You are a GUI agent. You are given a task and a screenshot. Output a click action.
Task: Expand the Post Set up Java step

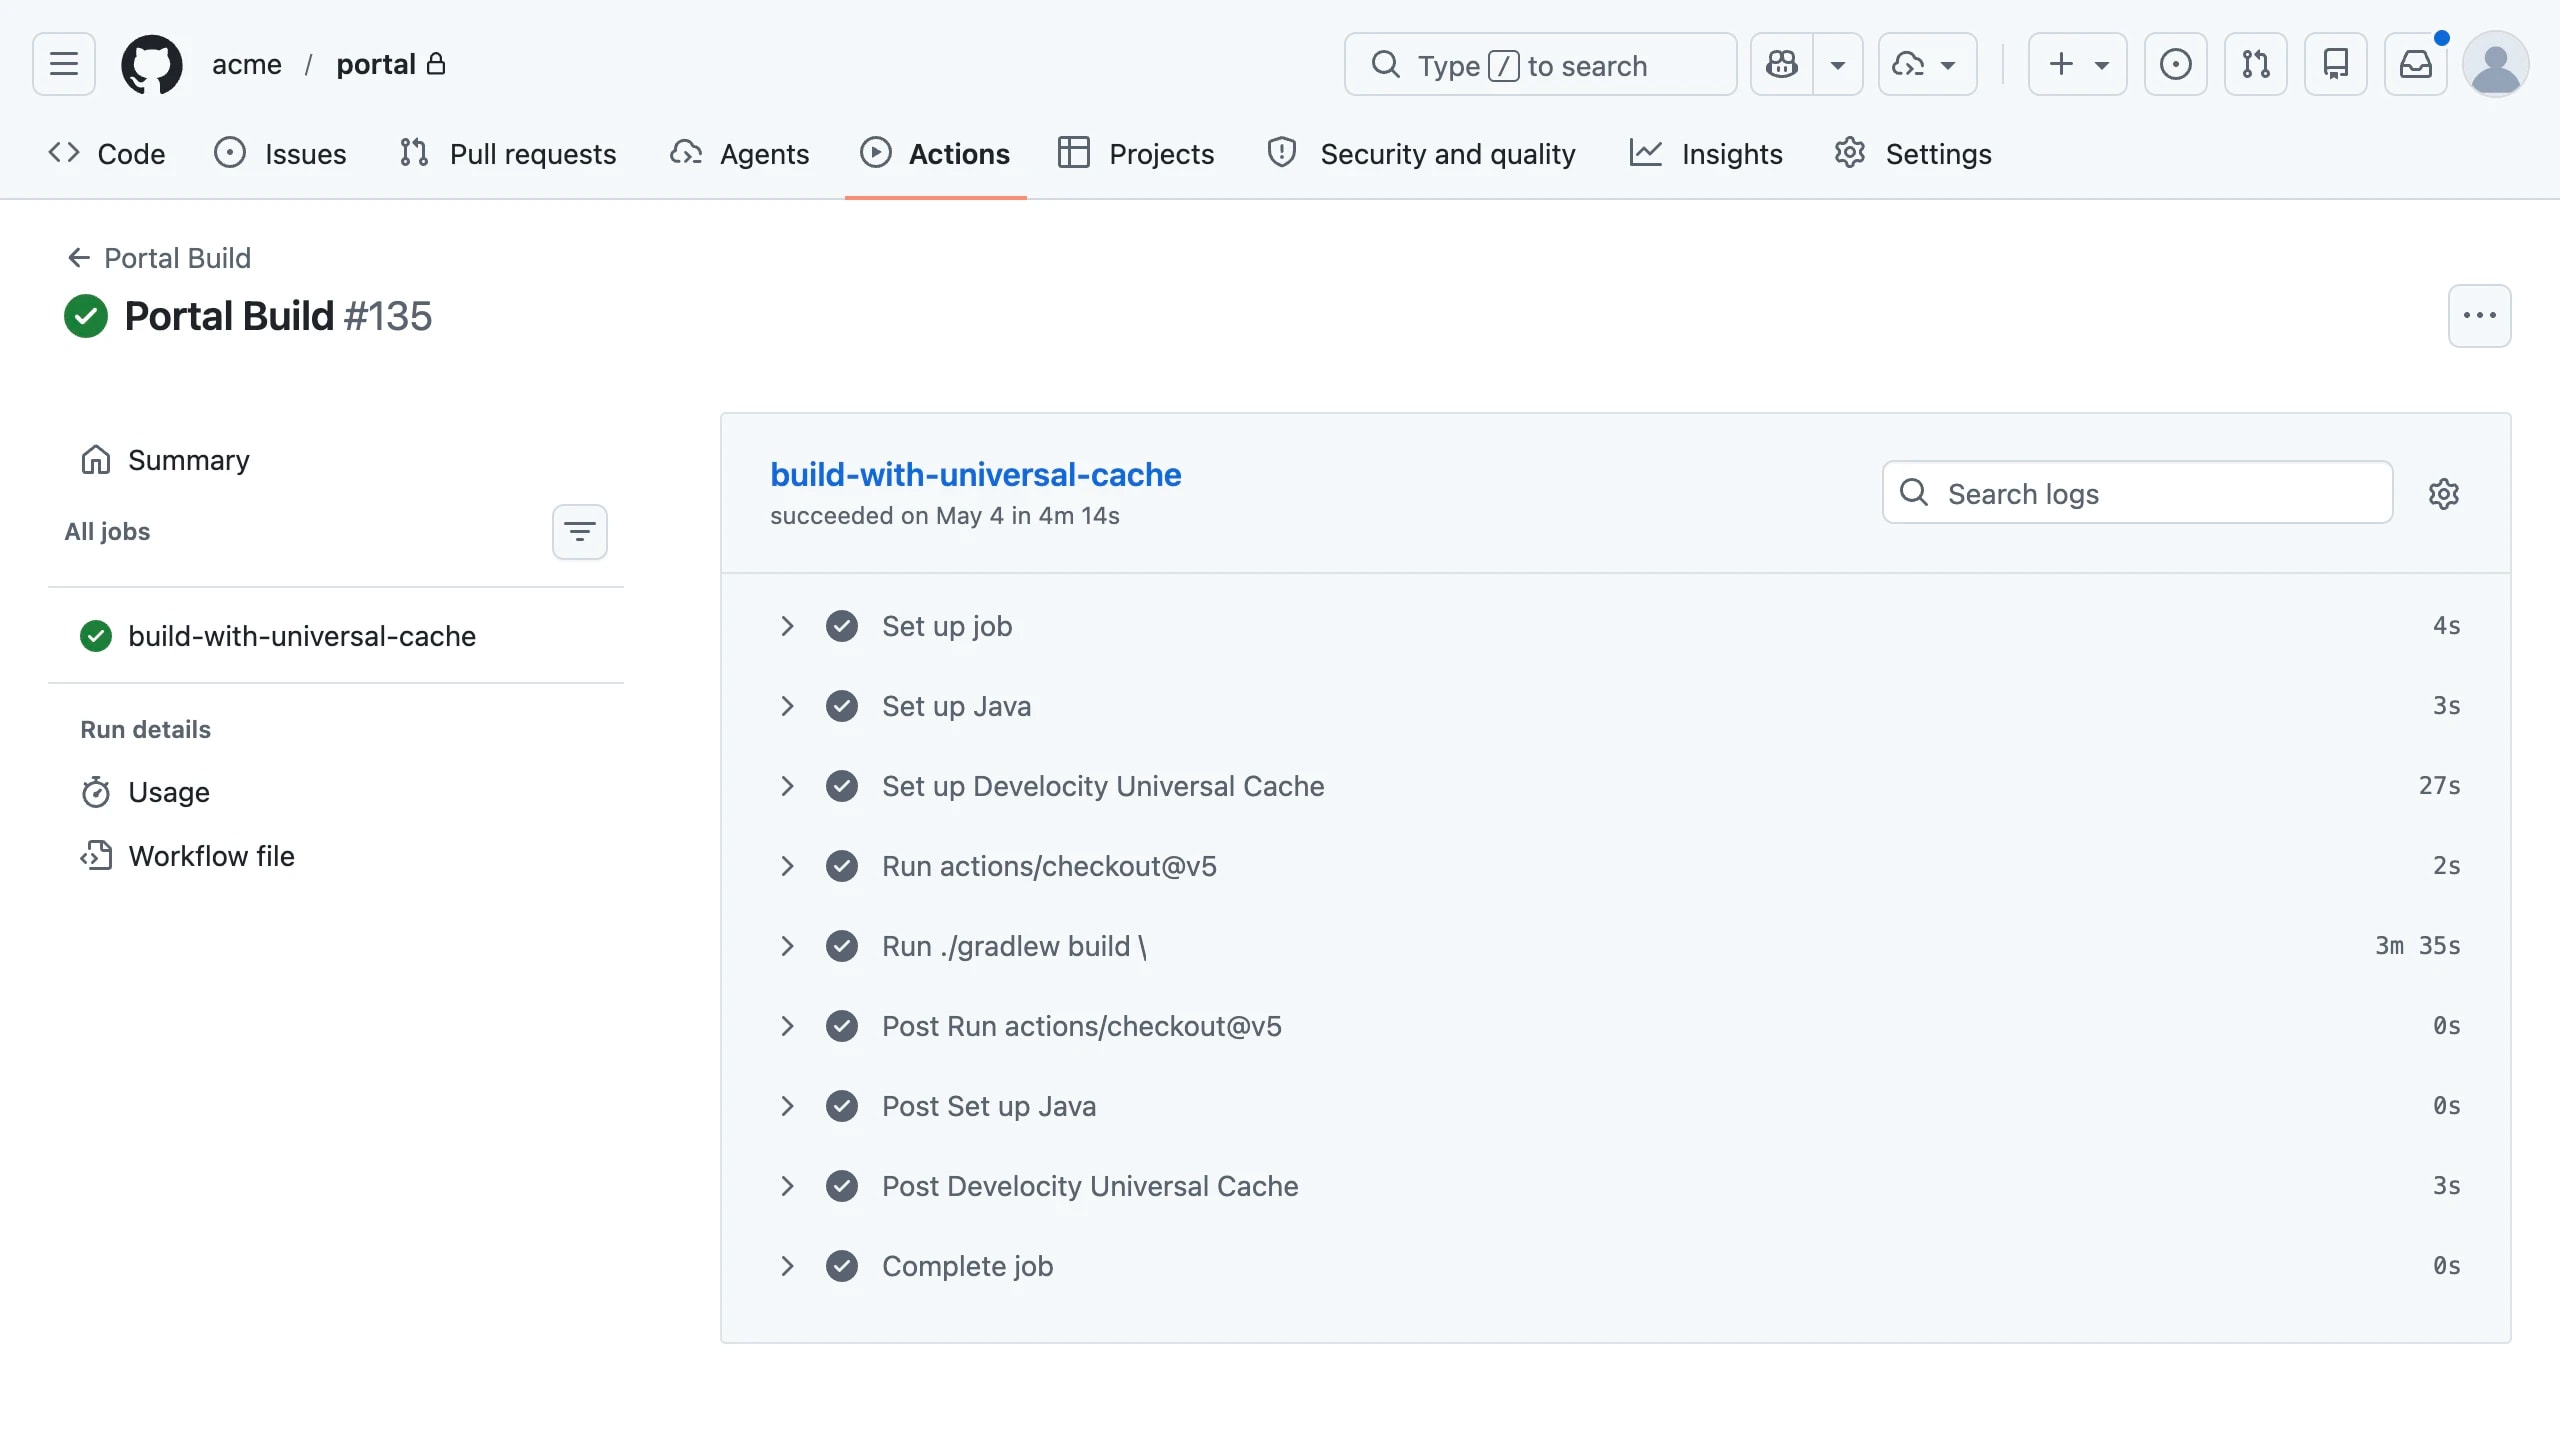(1616, 1106)
